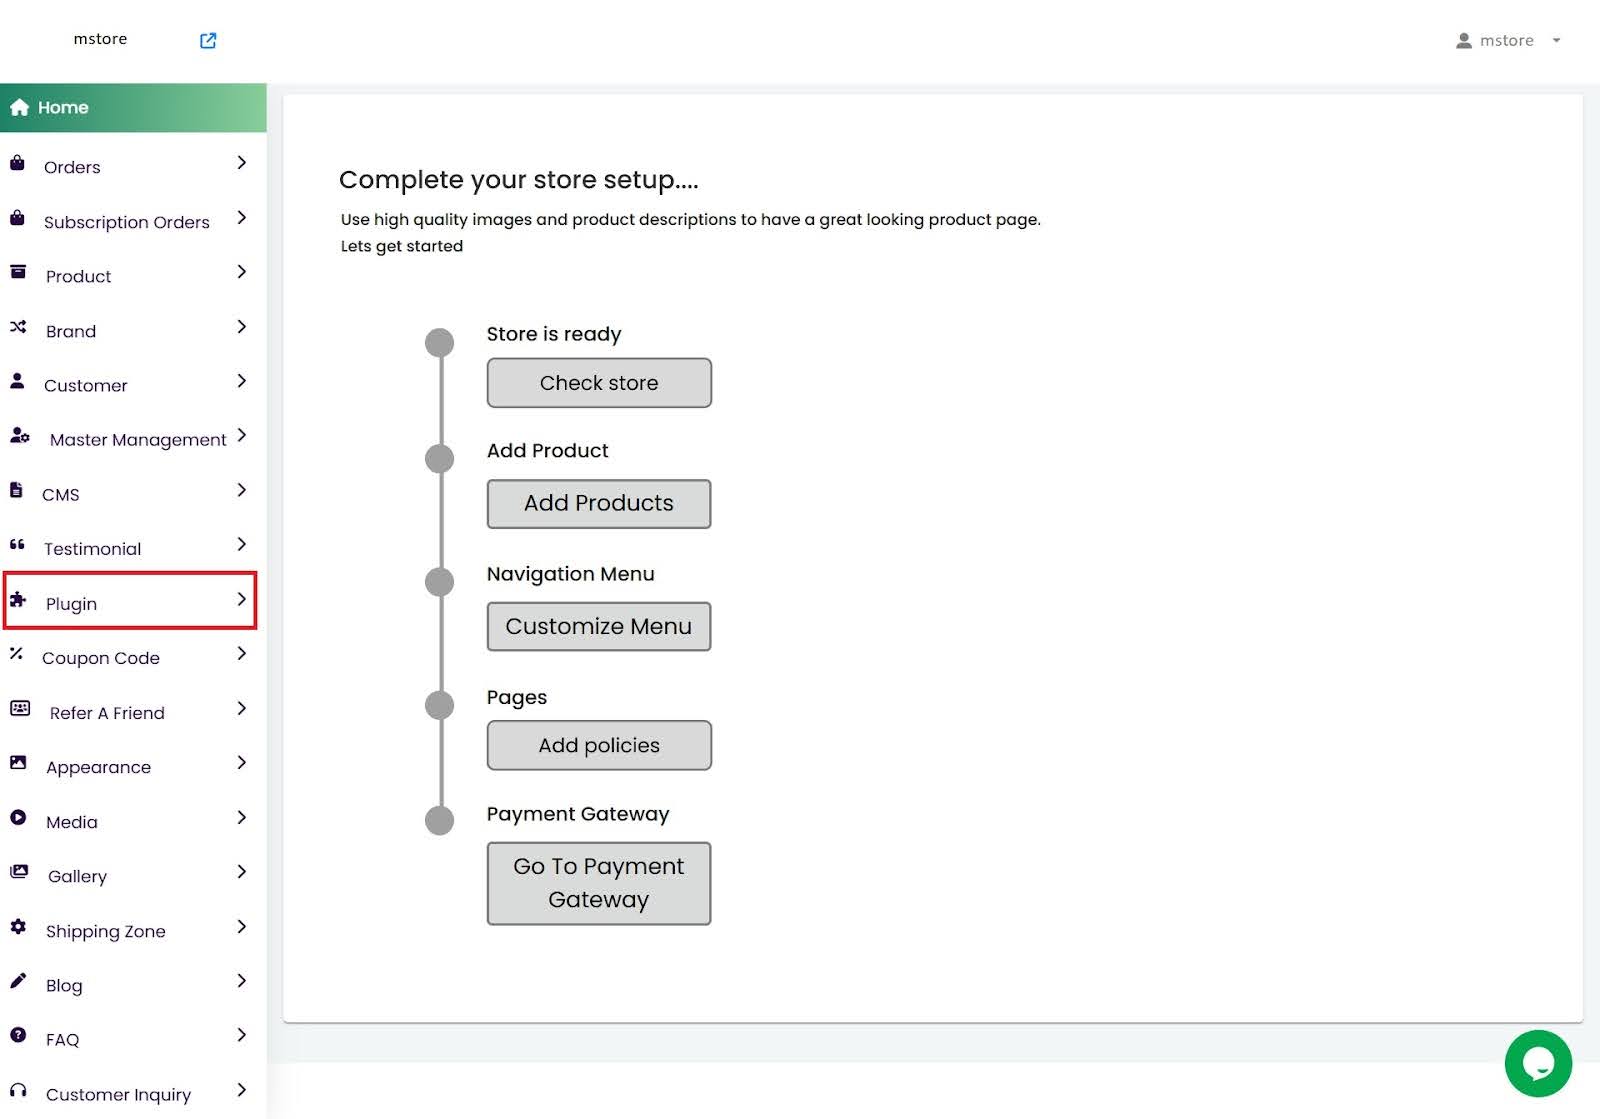Select Refer A Friend menu item
The image size is (1600, 1119).
[x=107, y=713]
